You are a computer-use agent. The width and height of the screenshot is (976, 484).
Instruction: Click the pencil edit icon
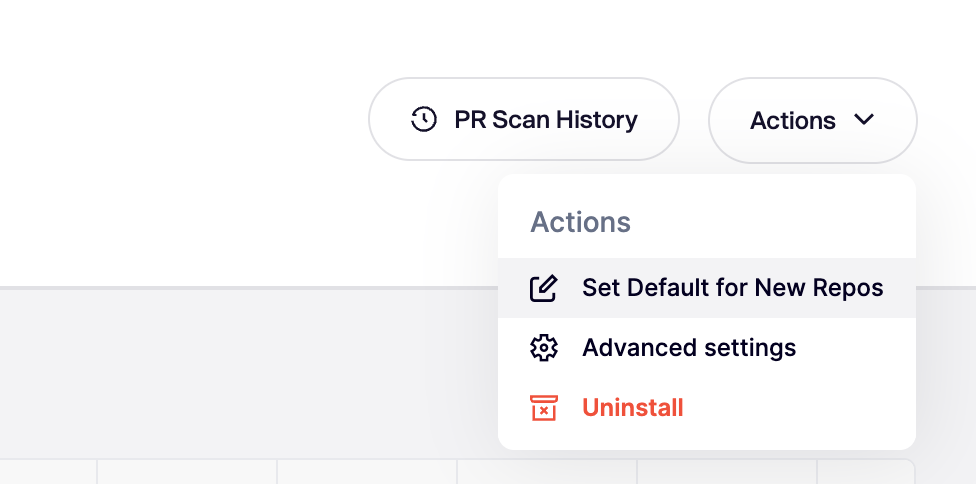[x=543, y=289]
